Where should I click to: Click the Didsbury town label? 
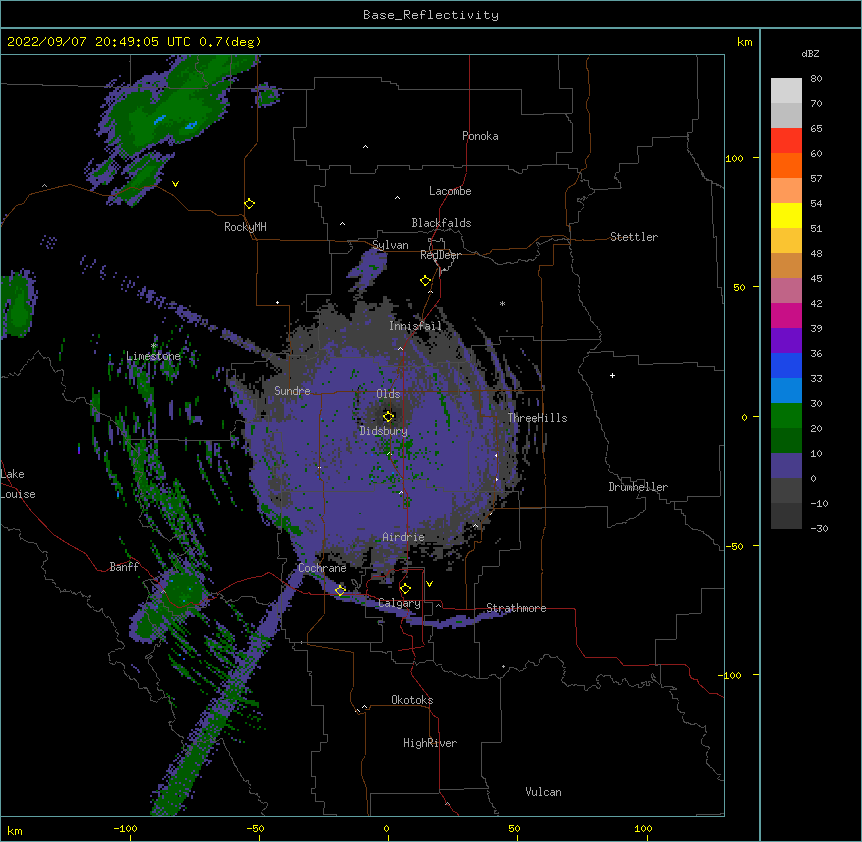384,431
